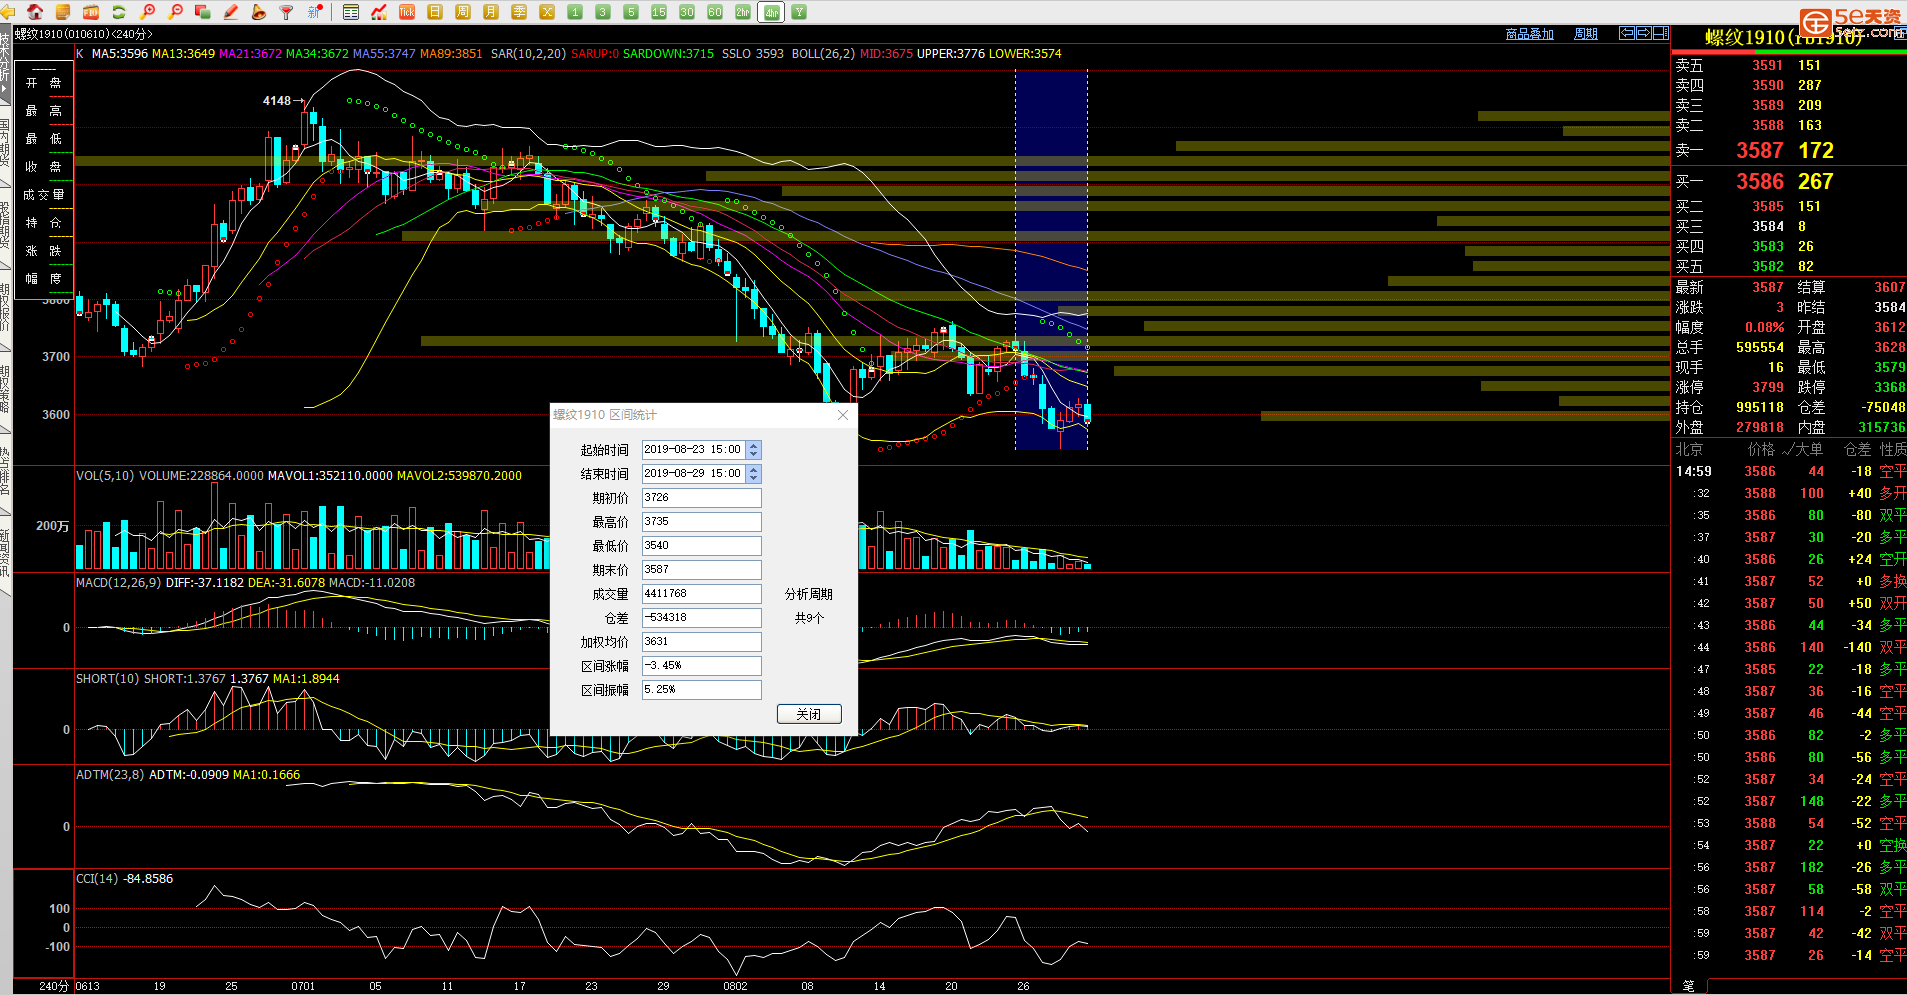Close the 区间统计 dialog with X
This screenshot has height=995, width=1907.
[x=843, y=415]
